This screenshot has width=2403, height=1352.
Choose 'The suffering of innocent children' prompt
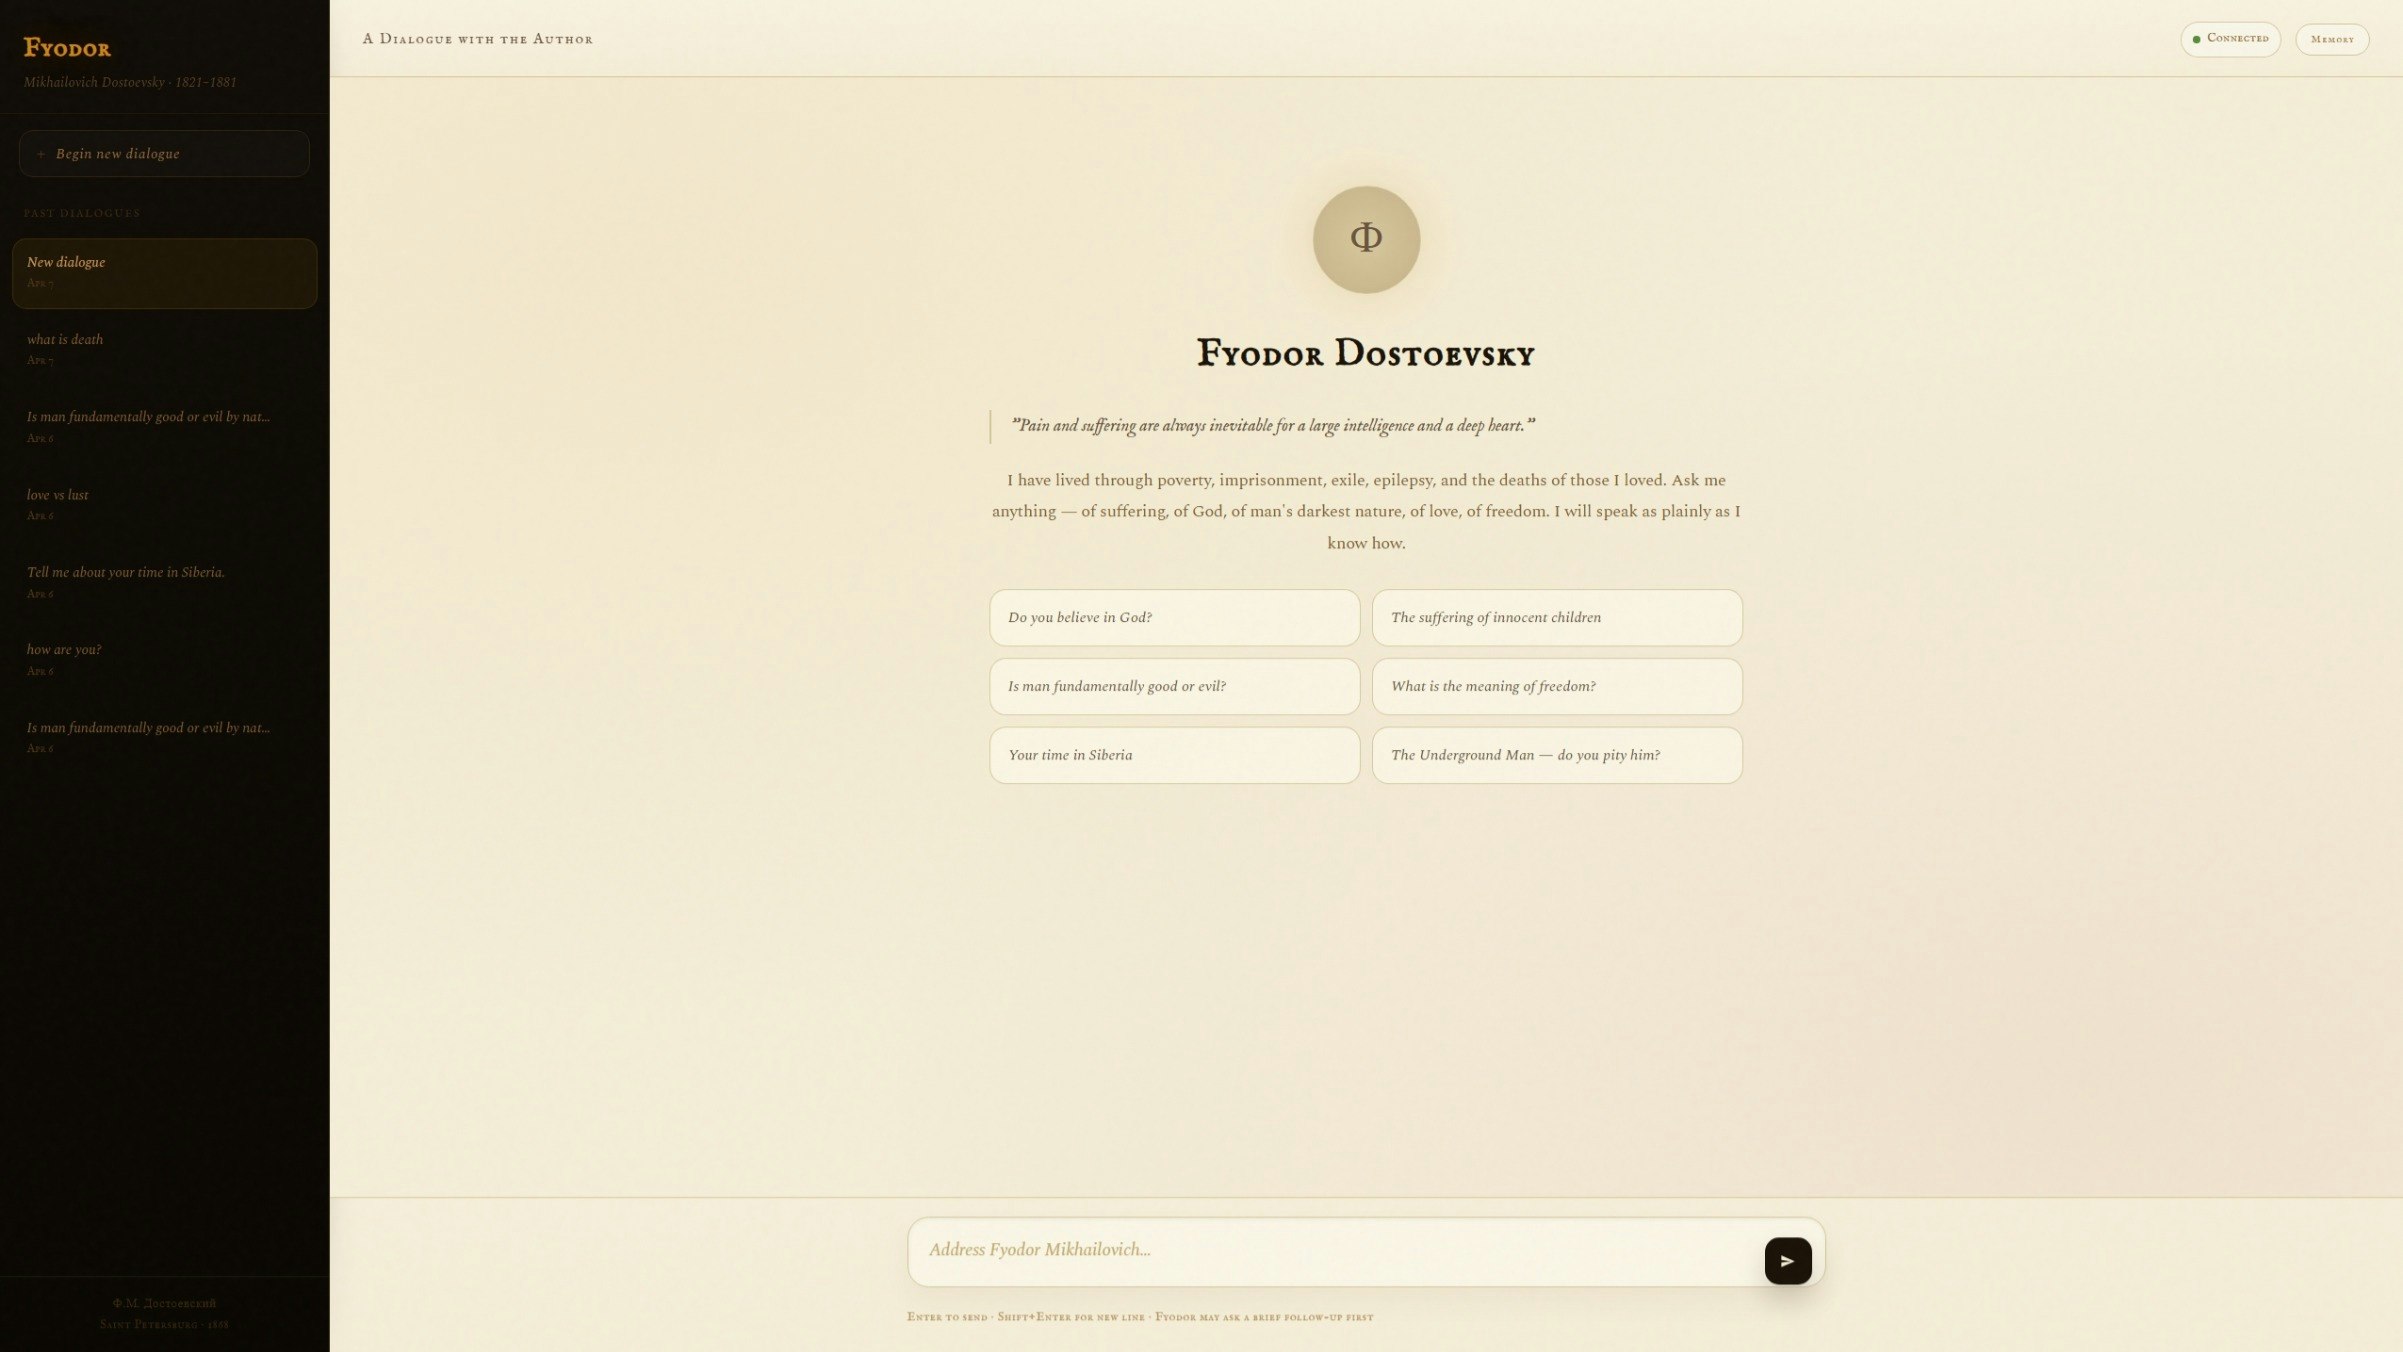coord(1556,617)
